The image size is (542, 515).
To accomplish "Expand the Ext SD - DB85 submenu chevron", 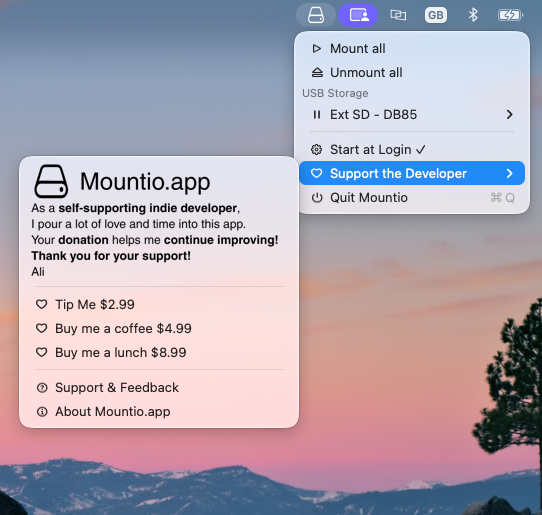I will [x=510, y=114].
